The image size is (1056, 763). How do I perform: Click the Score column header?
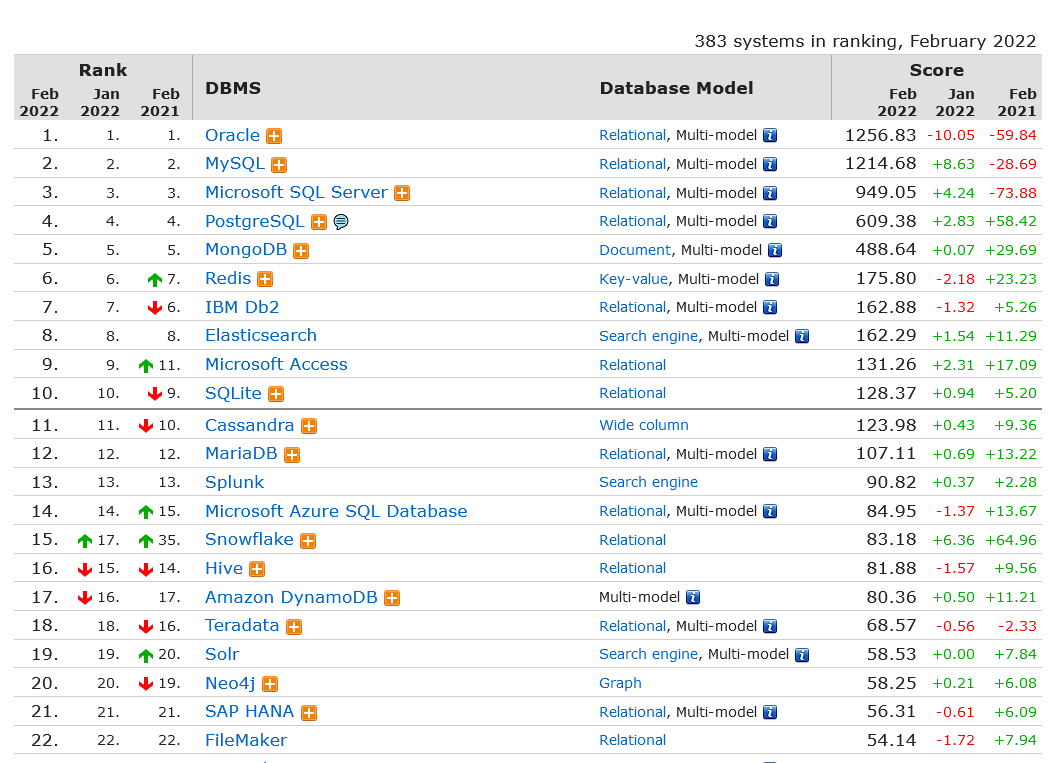coord(937,70)
